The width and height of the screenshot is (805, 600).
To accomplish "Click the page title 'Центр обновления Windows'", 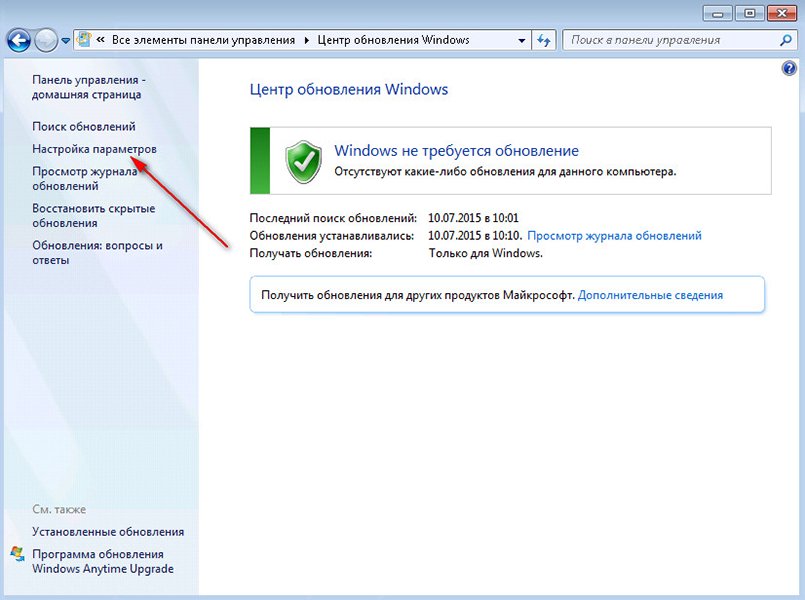I will coord(349,89).
